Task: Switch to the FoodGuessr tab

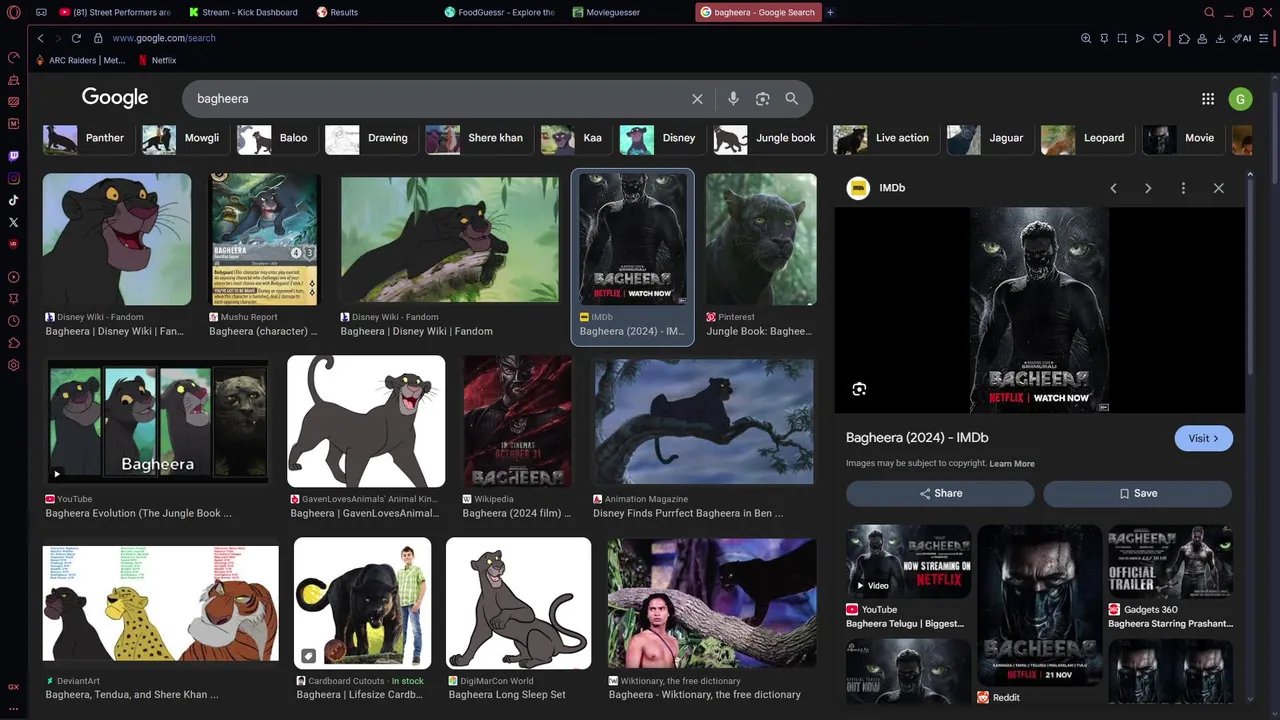Action: pos(500,12)
